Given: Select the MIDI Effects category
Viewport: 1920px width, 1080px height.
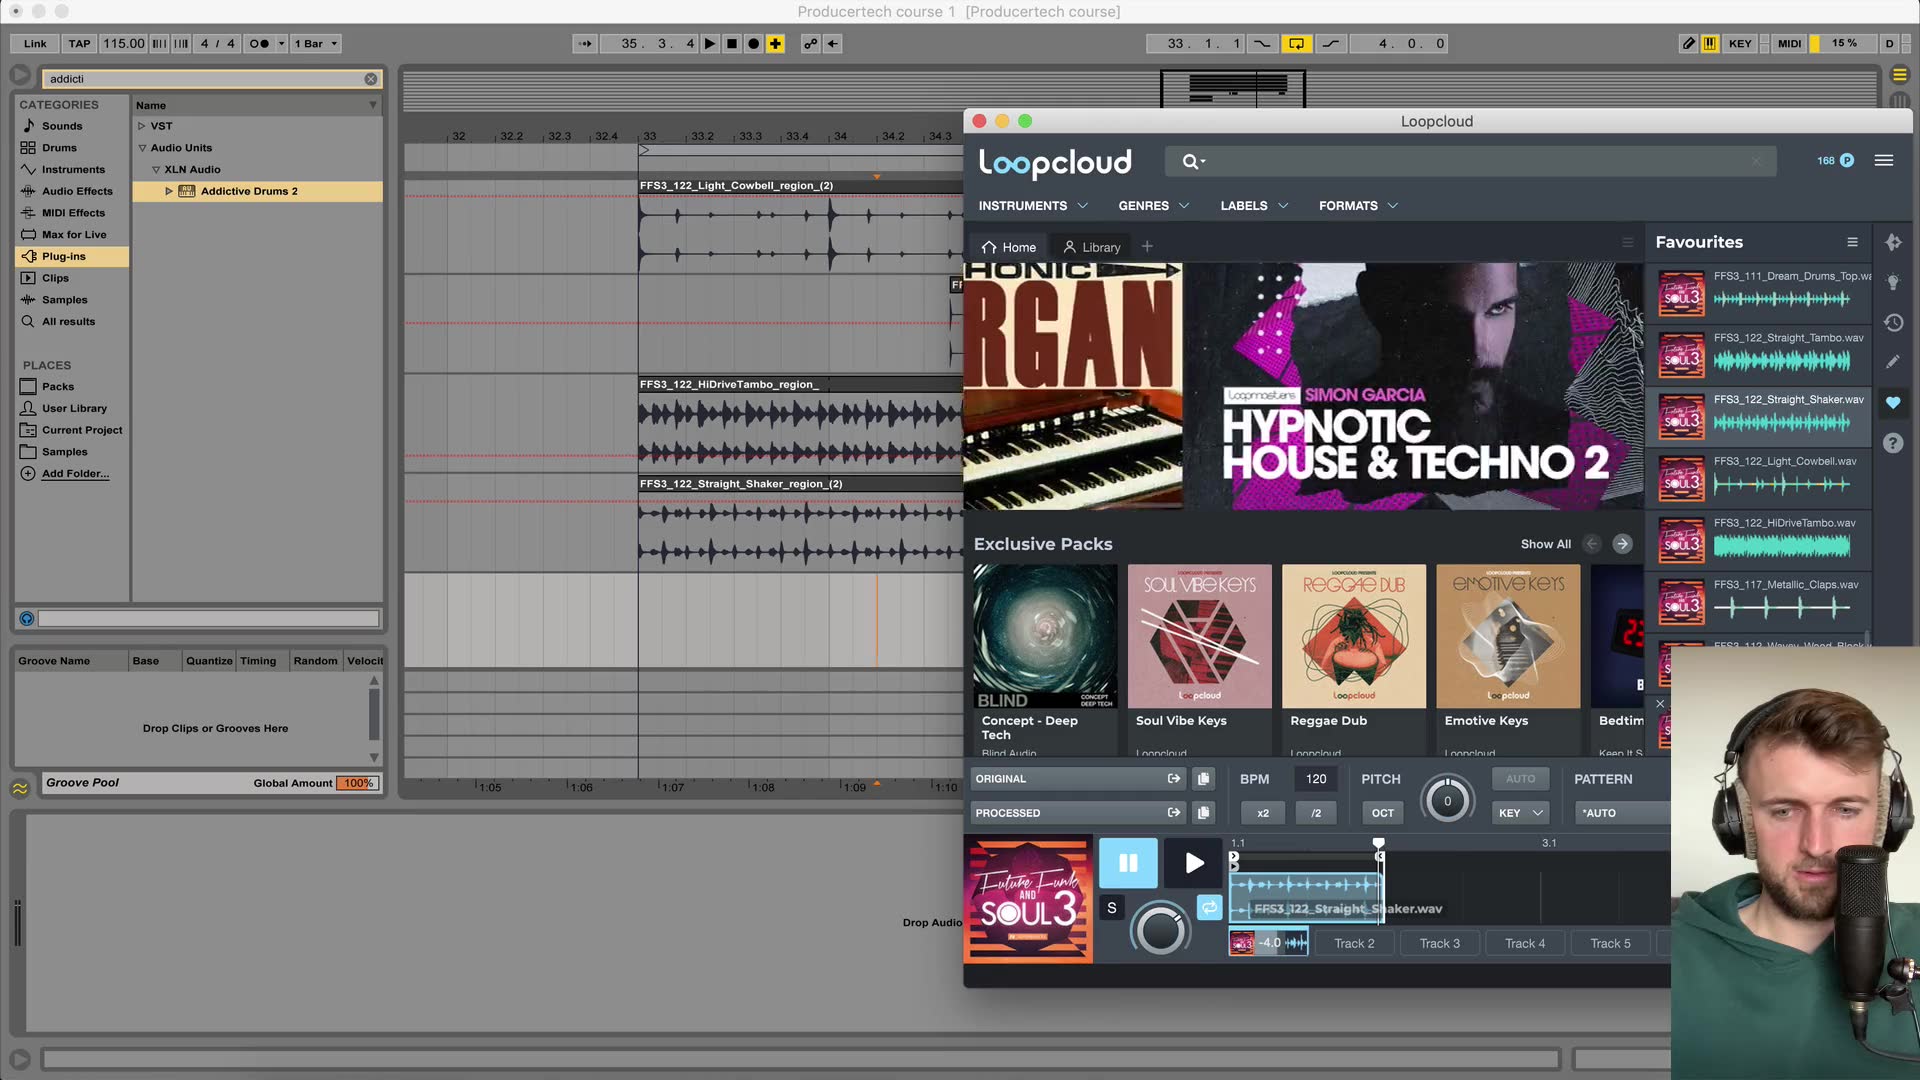Looking at the screenshot, I should tap(73, 213).
